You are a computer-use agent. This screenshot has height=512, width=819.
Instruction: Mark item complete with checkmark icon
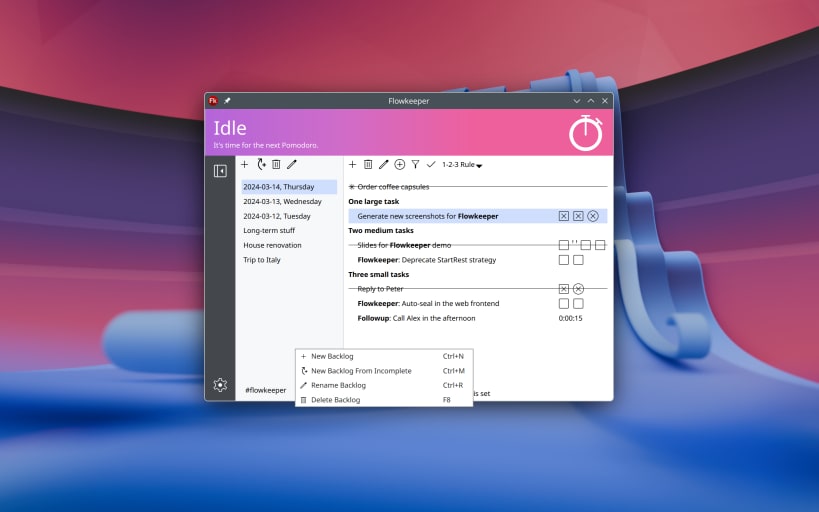[431, 165]
